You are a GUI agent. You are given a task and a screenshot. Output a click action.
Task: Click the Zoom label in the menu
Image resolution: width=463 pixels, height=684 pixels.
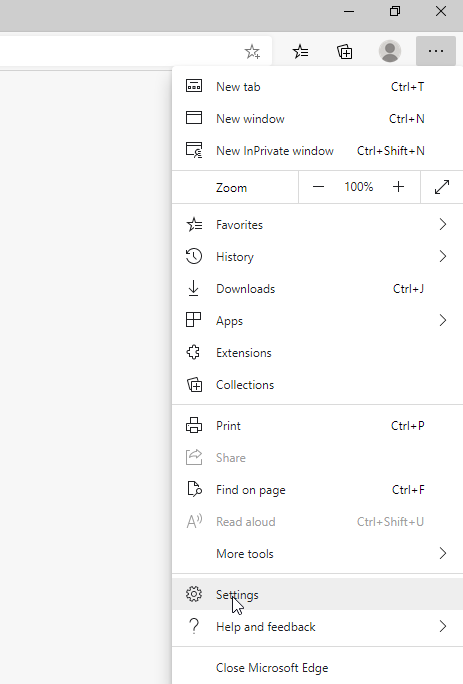231,188
